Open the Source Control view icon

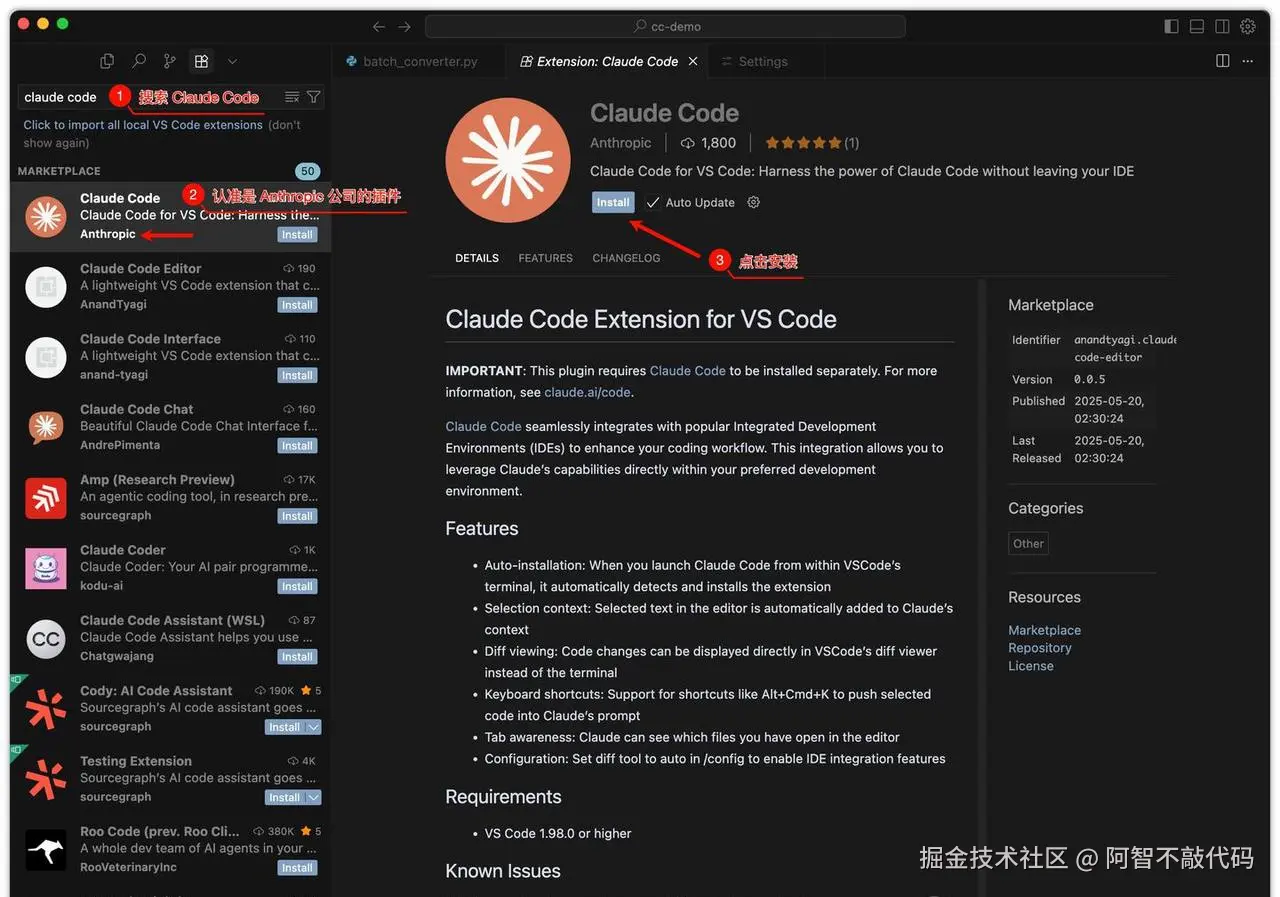[x=170, y=61]
